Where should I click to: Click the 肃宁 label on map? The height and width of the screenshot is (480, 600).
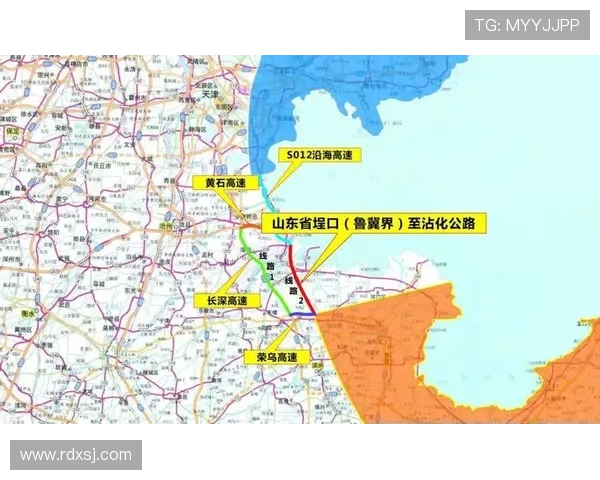point(61,199)
